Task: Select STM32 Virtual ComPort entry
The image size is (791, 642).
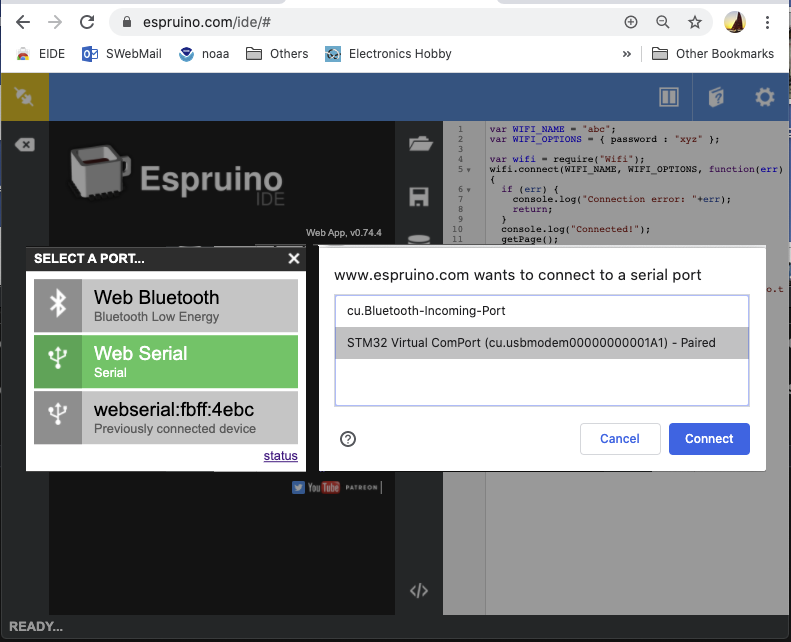Action: pos(542,343)
